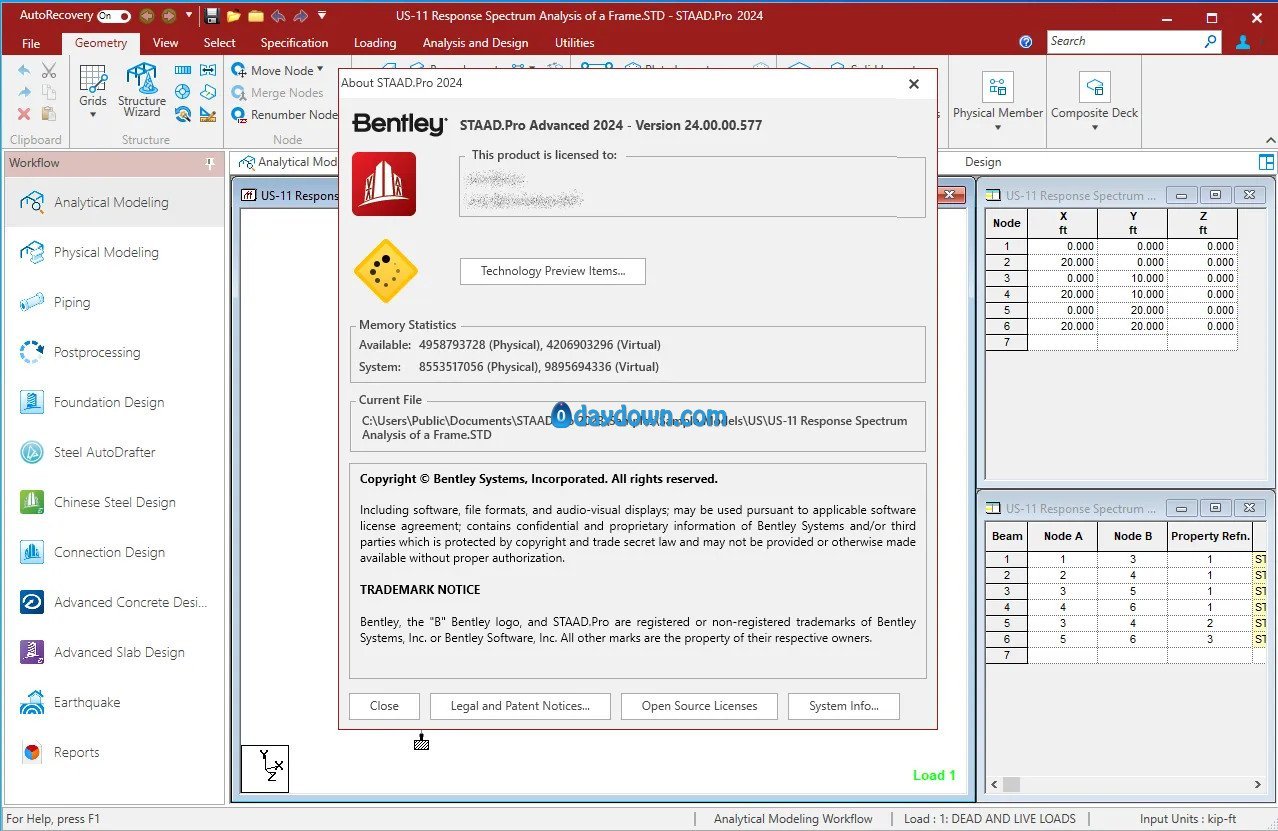Screen dimensions: 1278x831
Task: Switch to the Loading ribbon tab
Action: tap(375, 43)
